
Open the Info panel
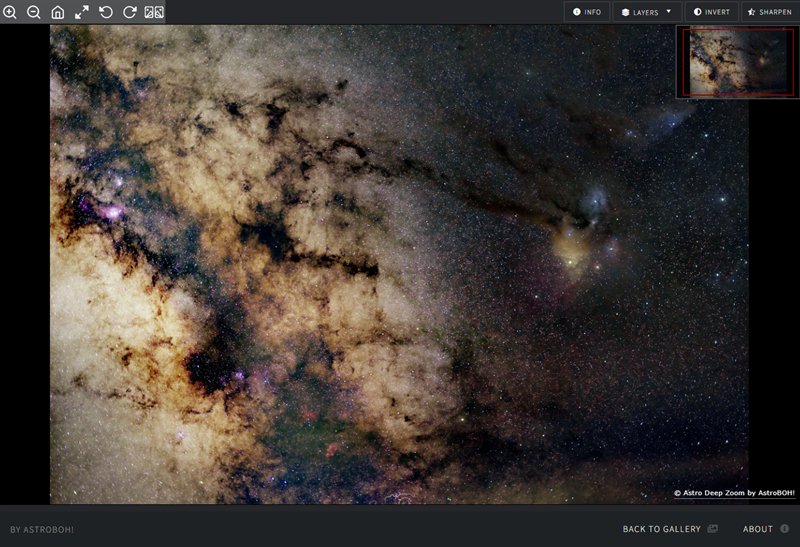pos(587,12)
